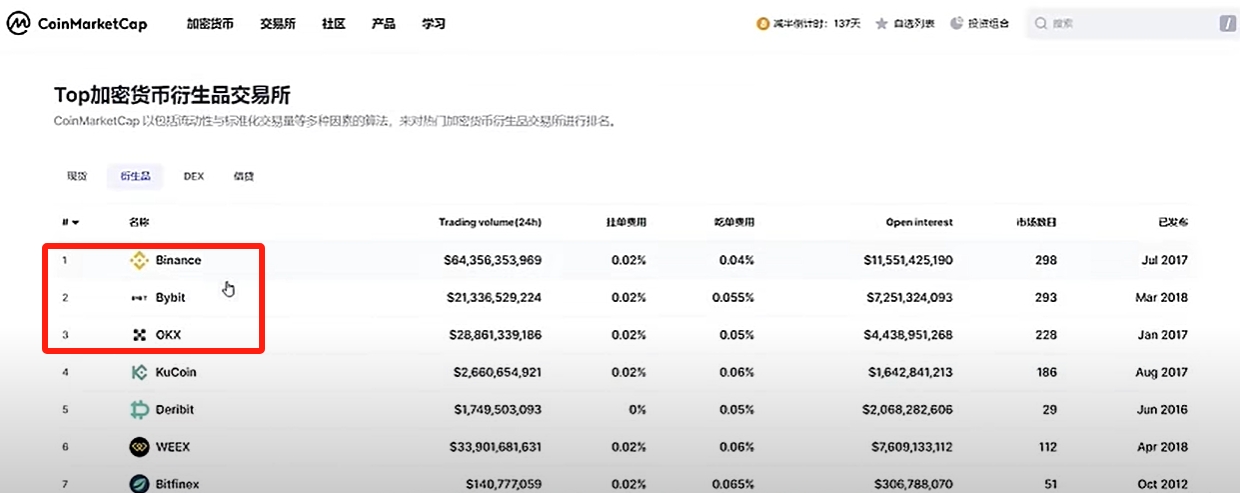Click the Bybit exchange logo icon
Image resolution: width=1240 pixels, height=493 pixels.
tap(139, 298)
